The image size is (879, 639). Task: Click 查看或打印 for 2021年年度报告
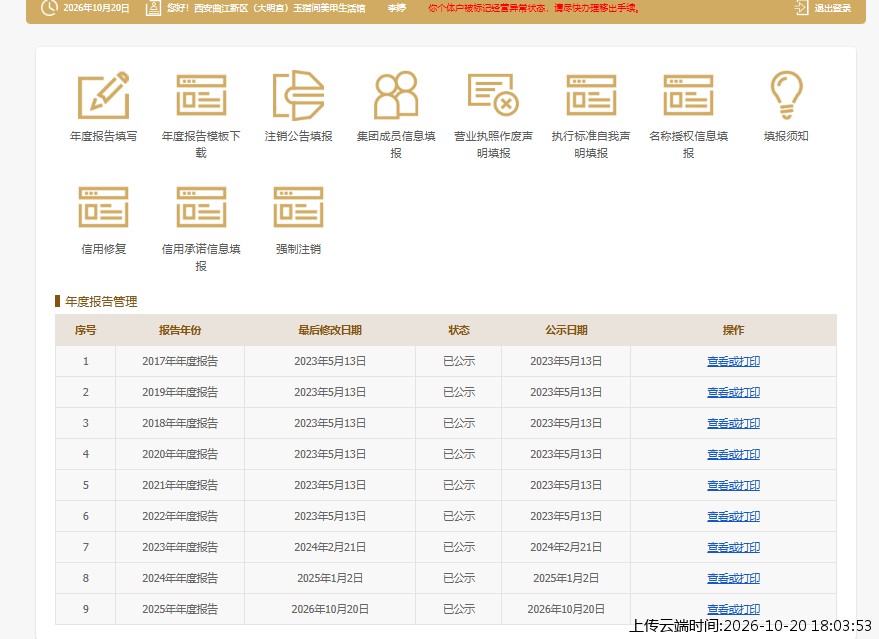click(733, 485)
